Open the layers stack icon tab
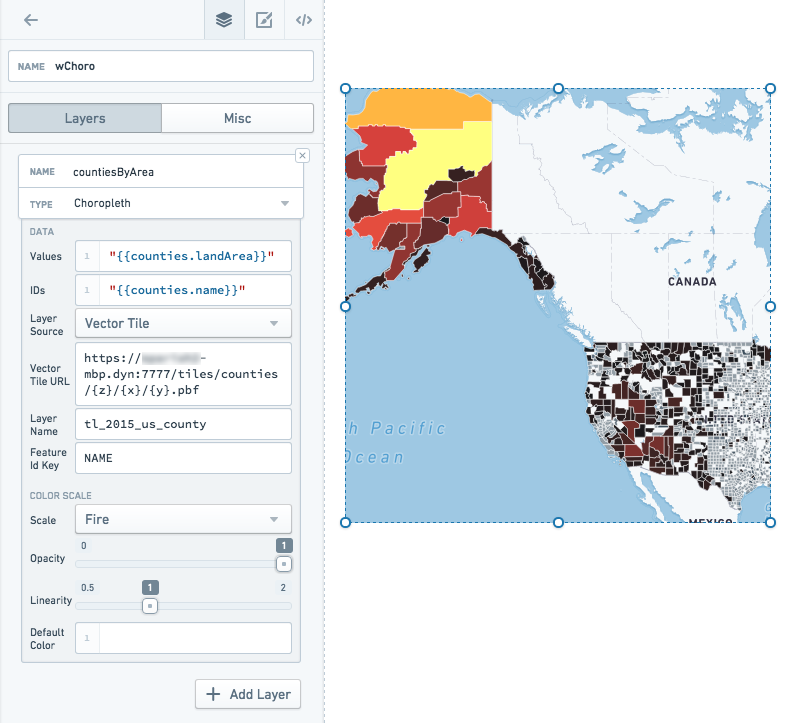Image resolution: width=789 pixels, height=723 pixels. click(x=224, y=20)
